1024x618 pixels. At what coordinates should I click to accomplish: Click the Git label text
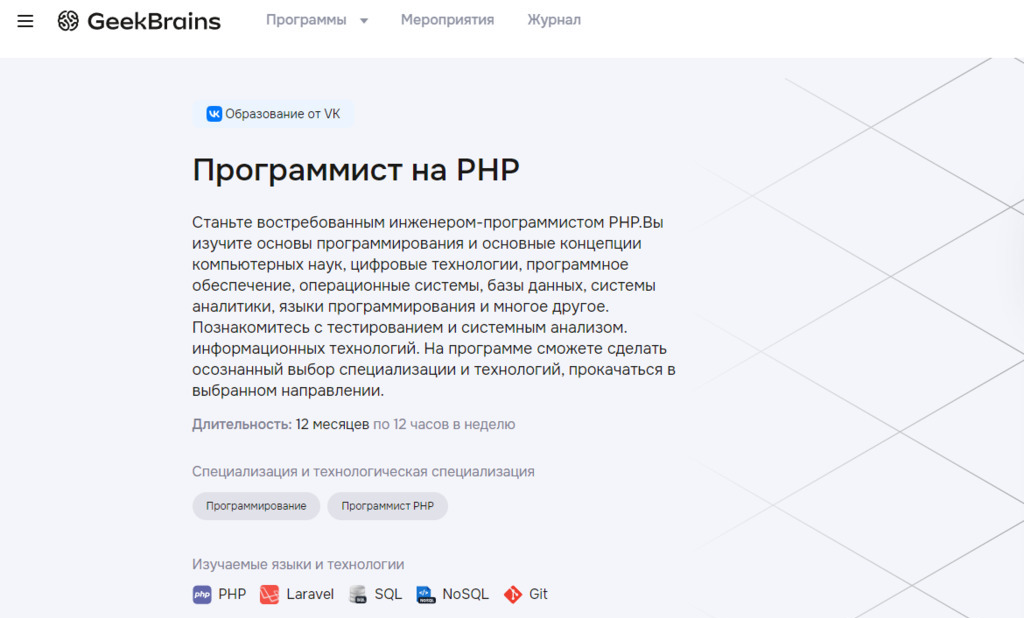538,594
